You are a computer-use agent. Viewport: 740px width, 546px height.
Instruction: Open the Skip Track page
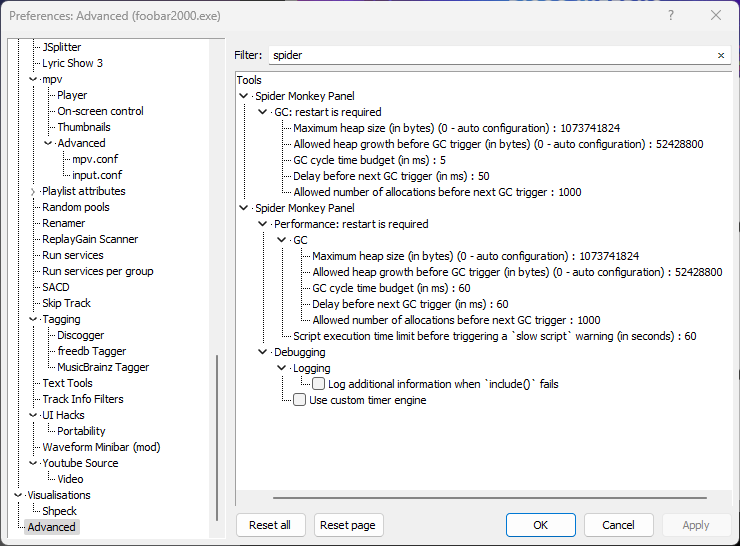[66, 303]
